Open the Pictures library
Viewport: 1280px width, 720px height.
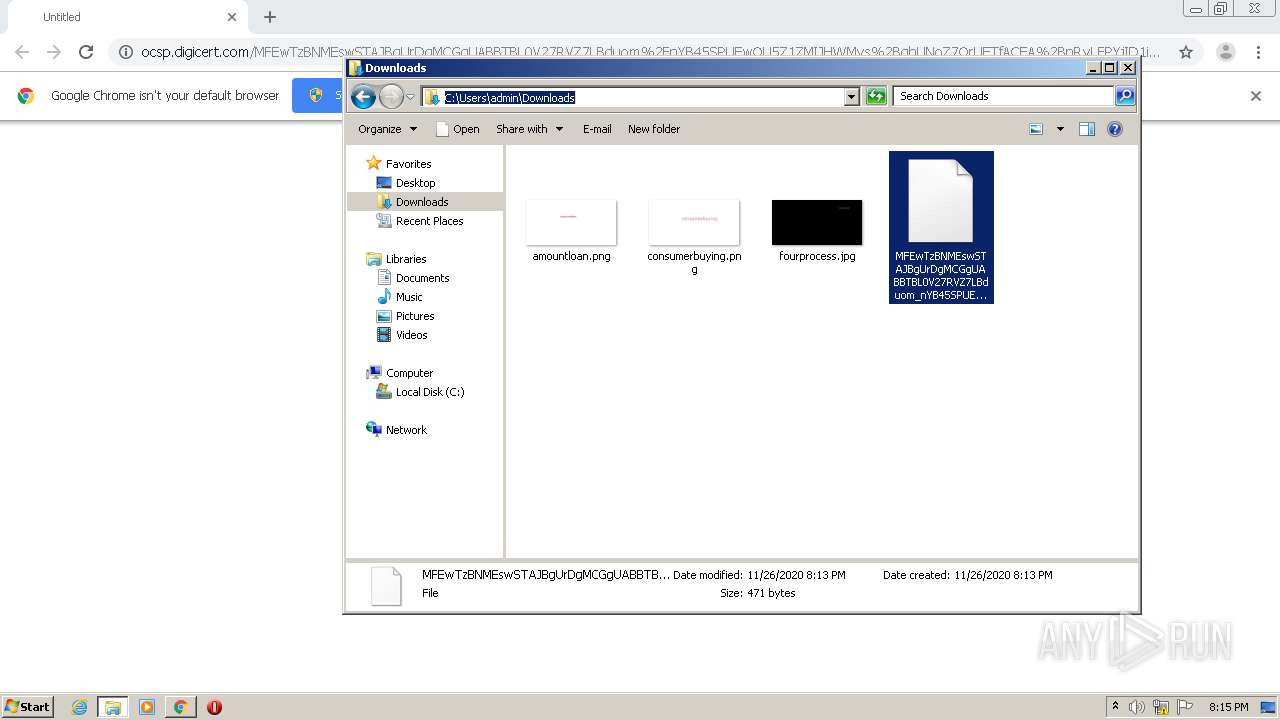click(x=405, y=316)
